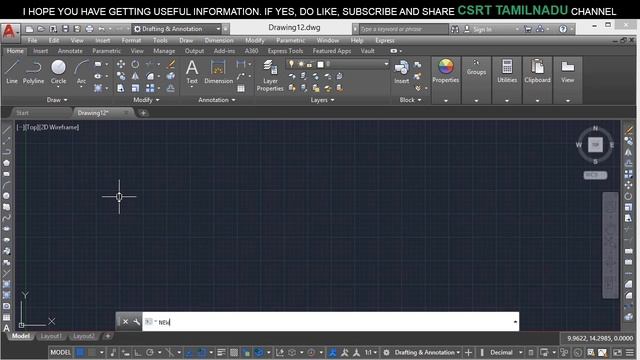Expand the Draw panel
640x360 pixels.
click(x=57, y=100)
